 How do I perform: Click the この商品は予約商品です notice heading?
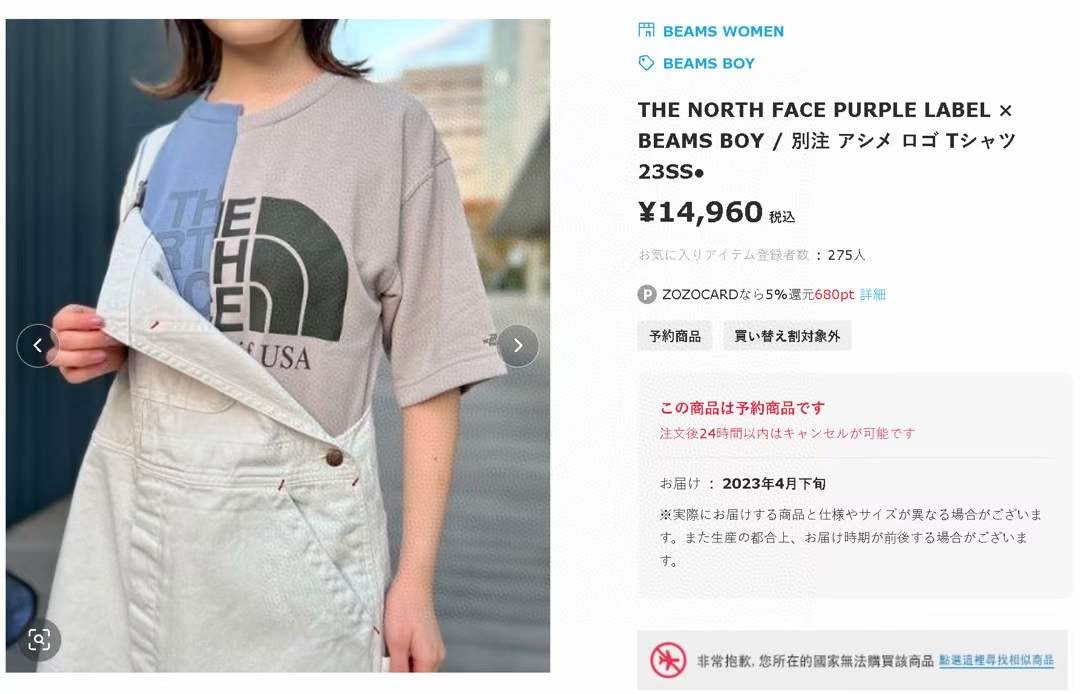pos(742,408)
